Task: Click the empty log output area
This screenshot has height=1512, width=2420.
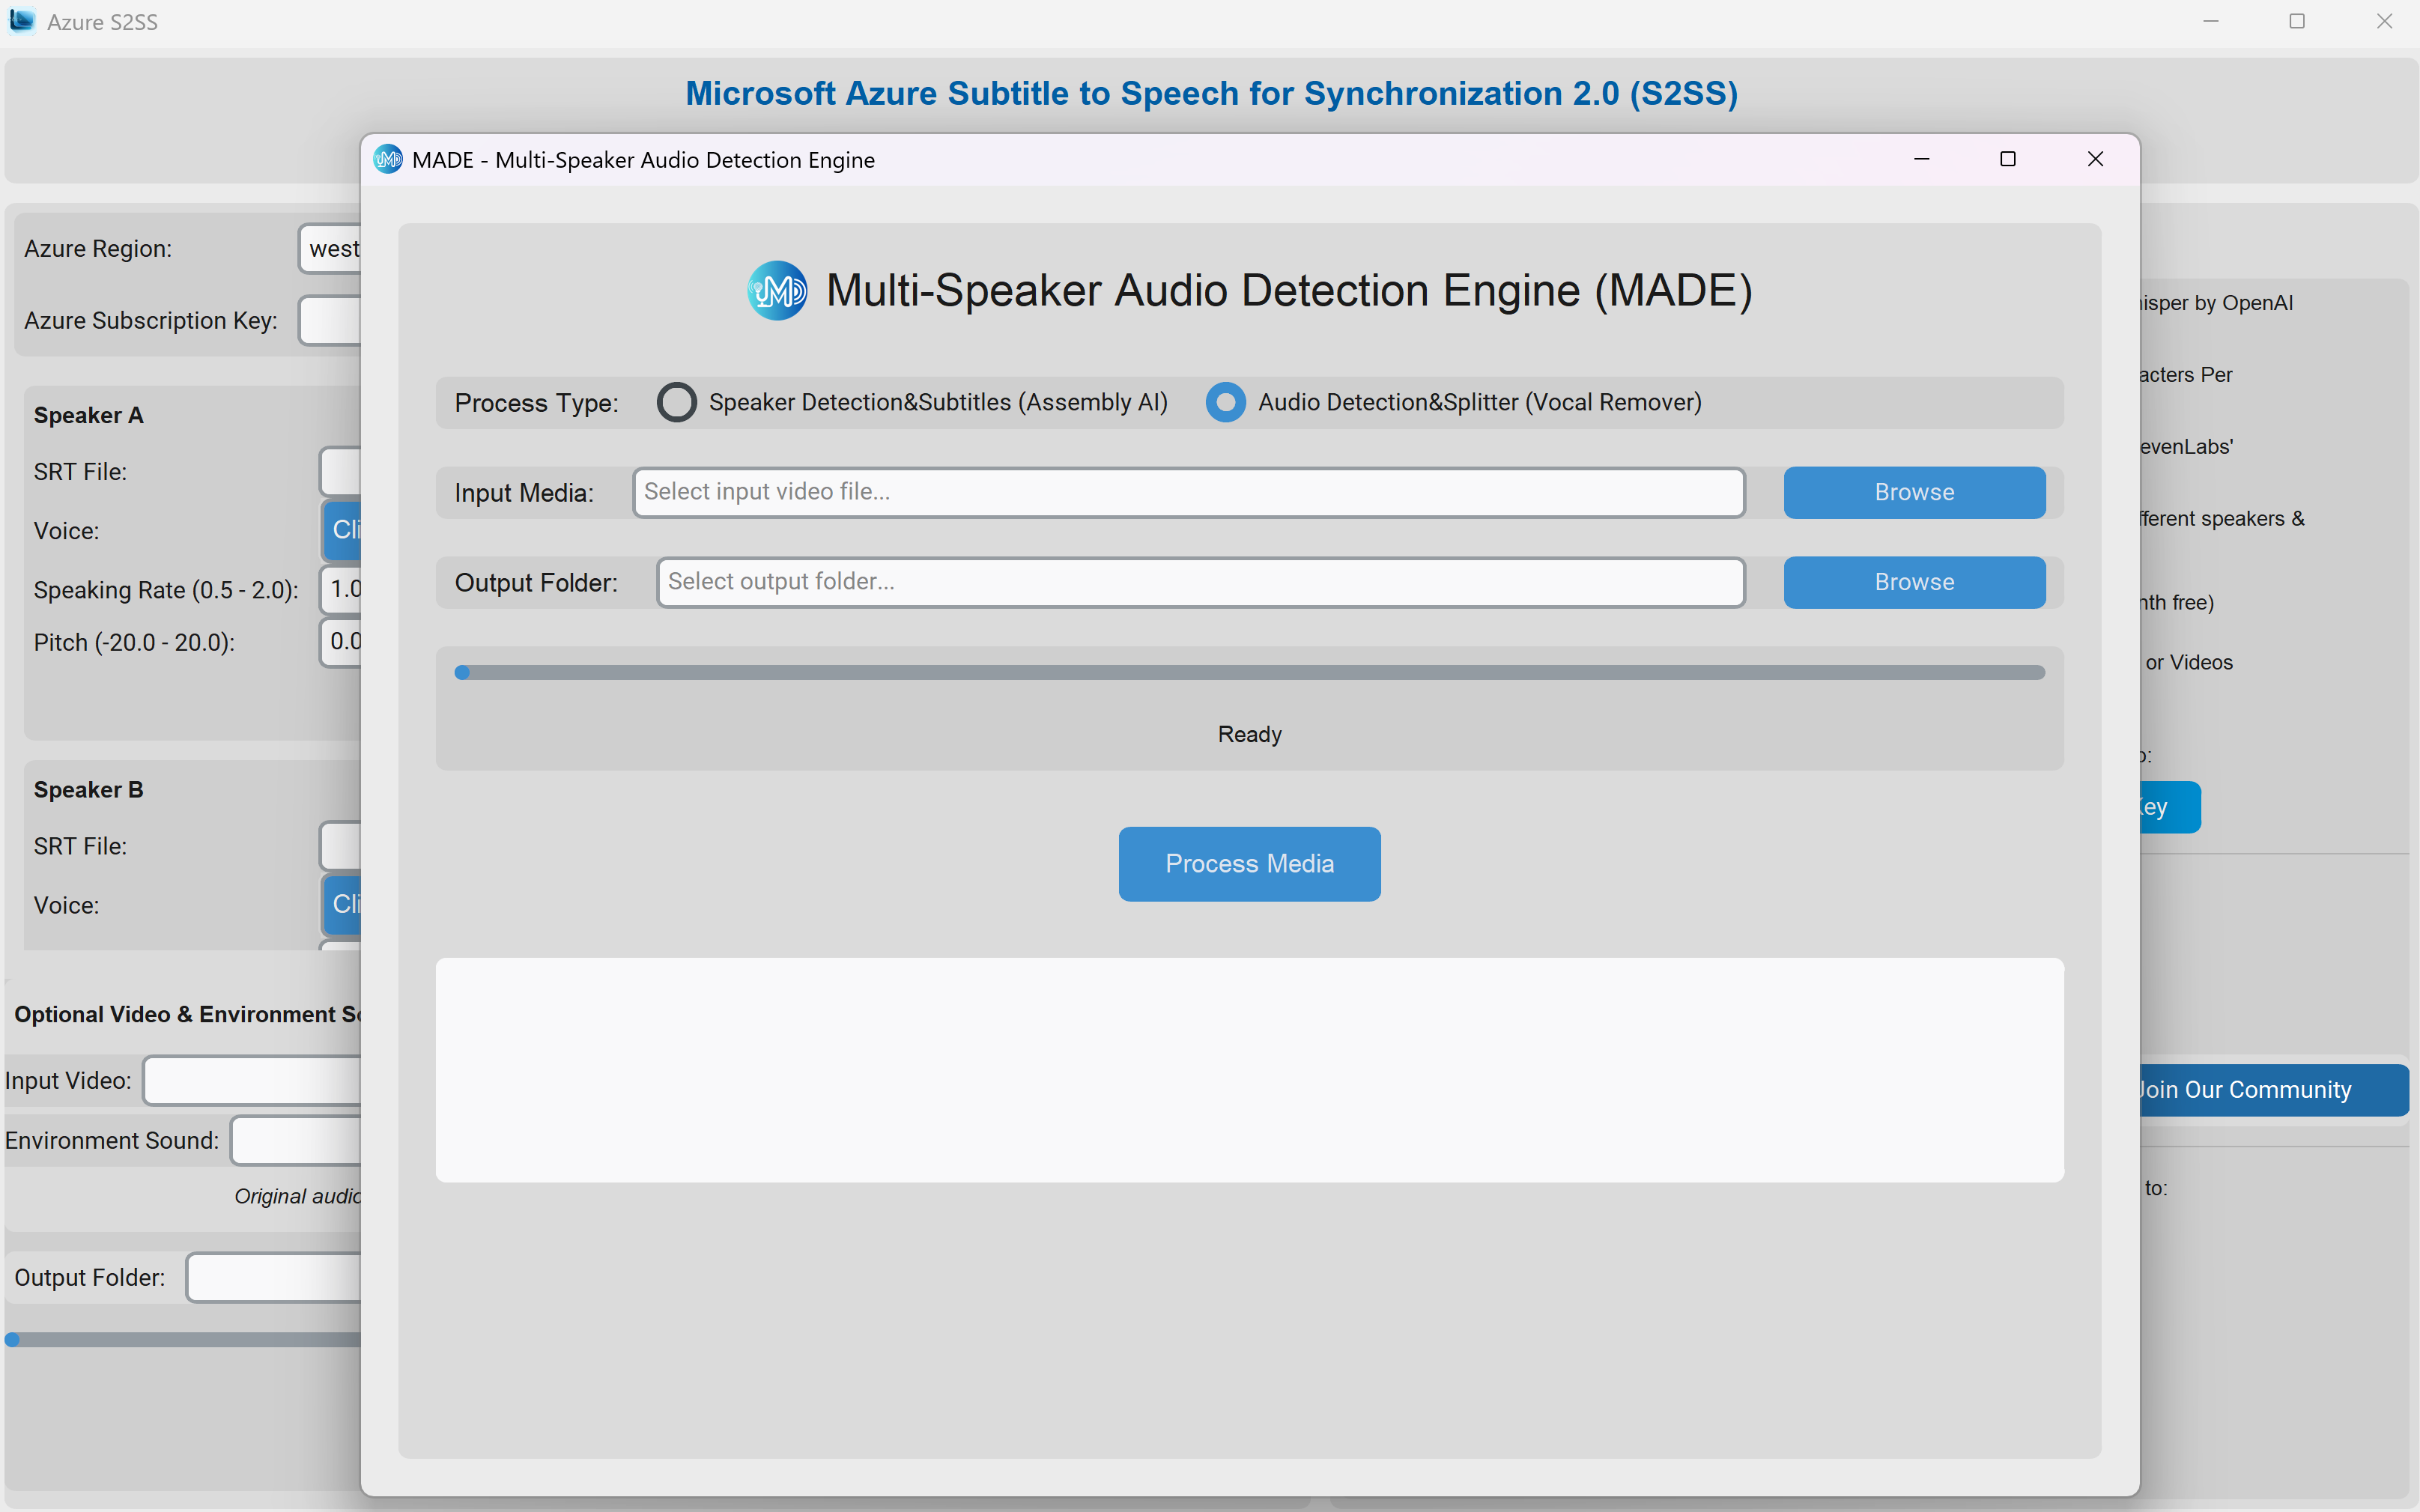Action: coord(1249,1070)
